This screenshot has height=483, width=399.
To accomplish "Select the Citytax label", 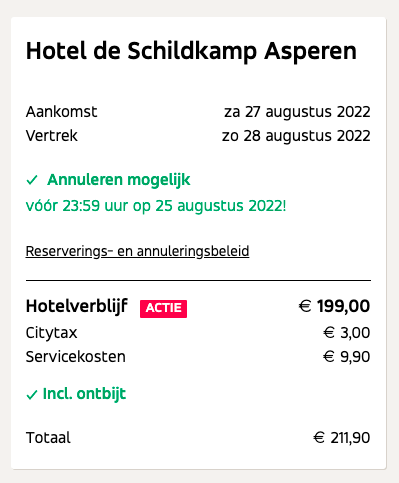I will (52, 333).
